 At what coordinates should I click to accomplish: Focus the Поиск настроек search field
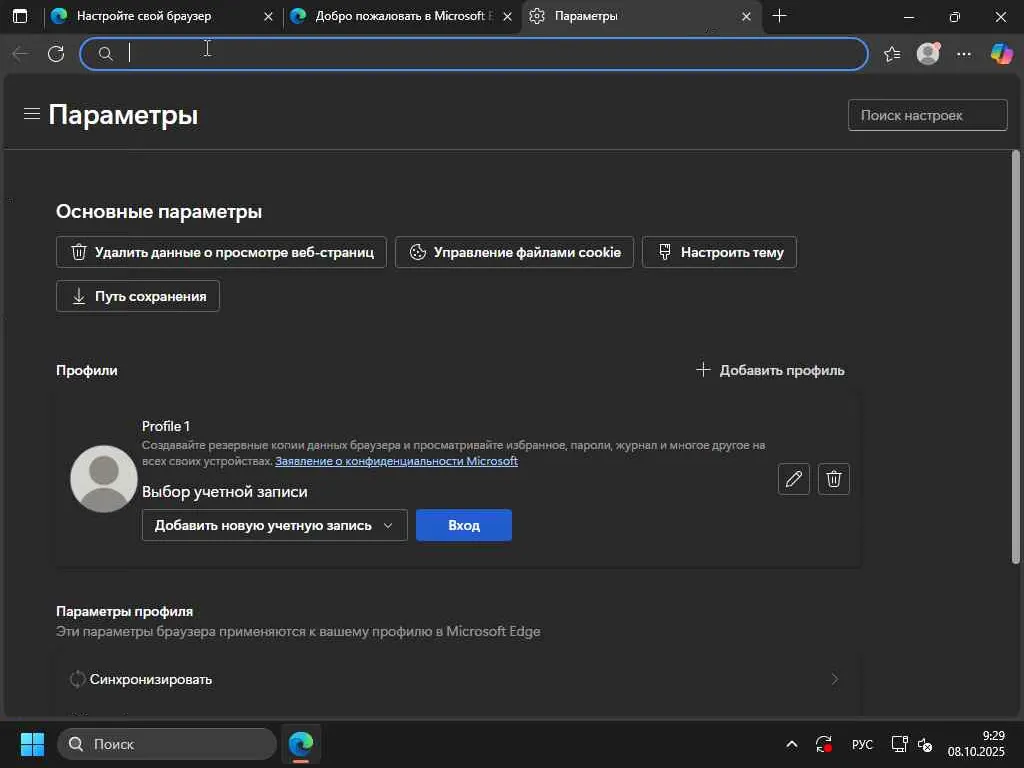(x=927, y=115)
